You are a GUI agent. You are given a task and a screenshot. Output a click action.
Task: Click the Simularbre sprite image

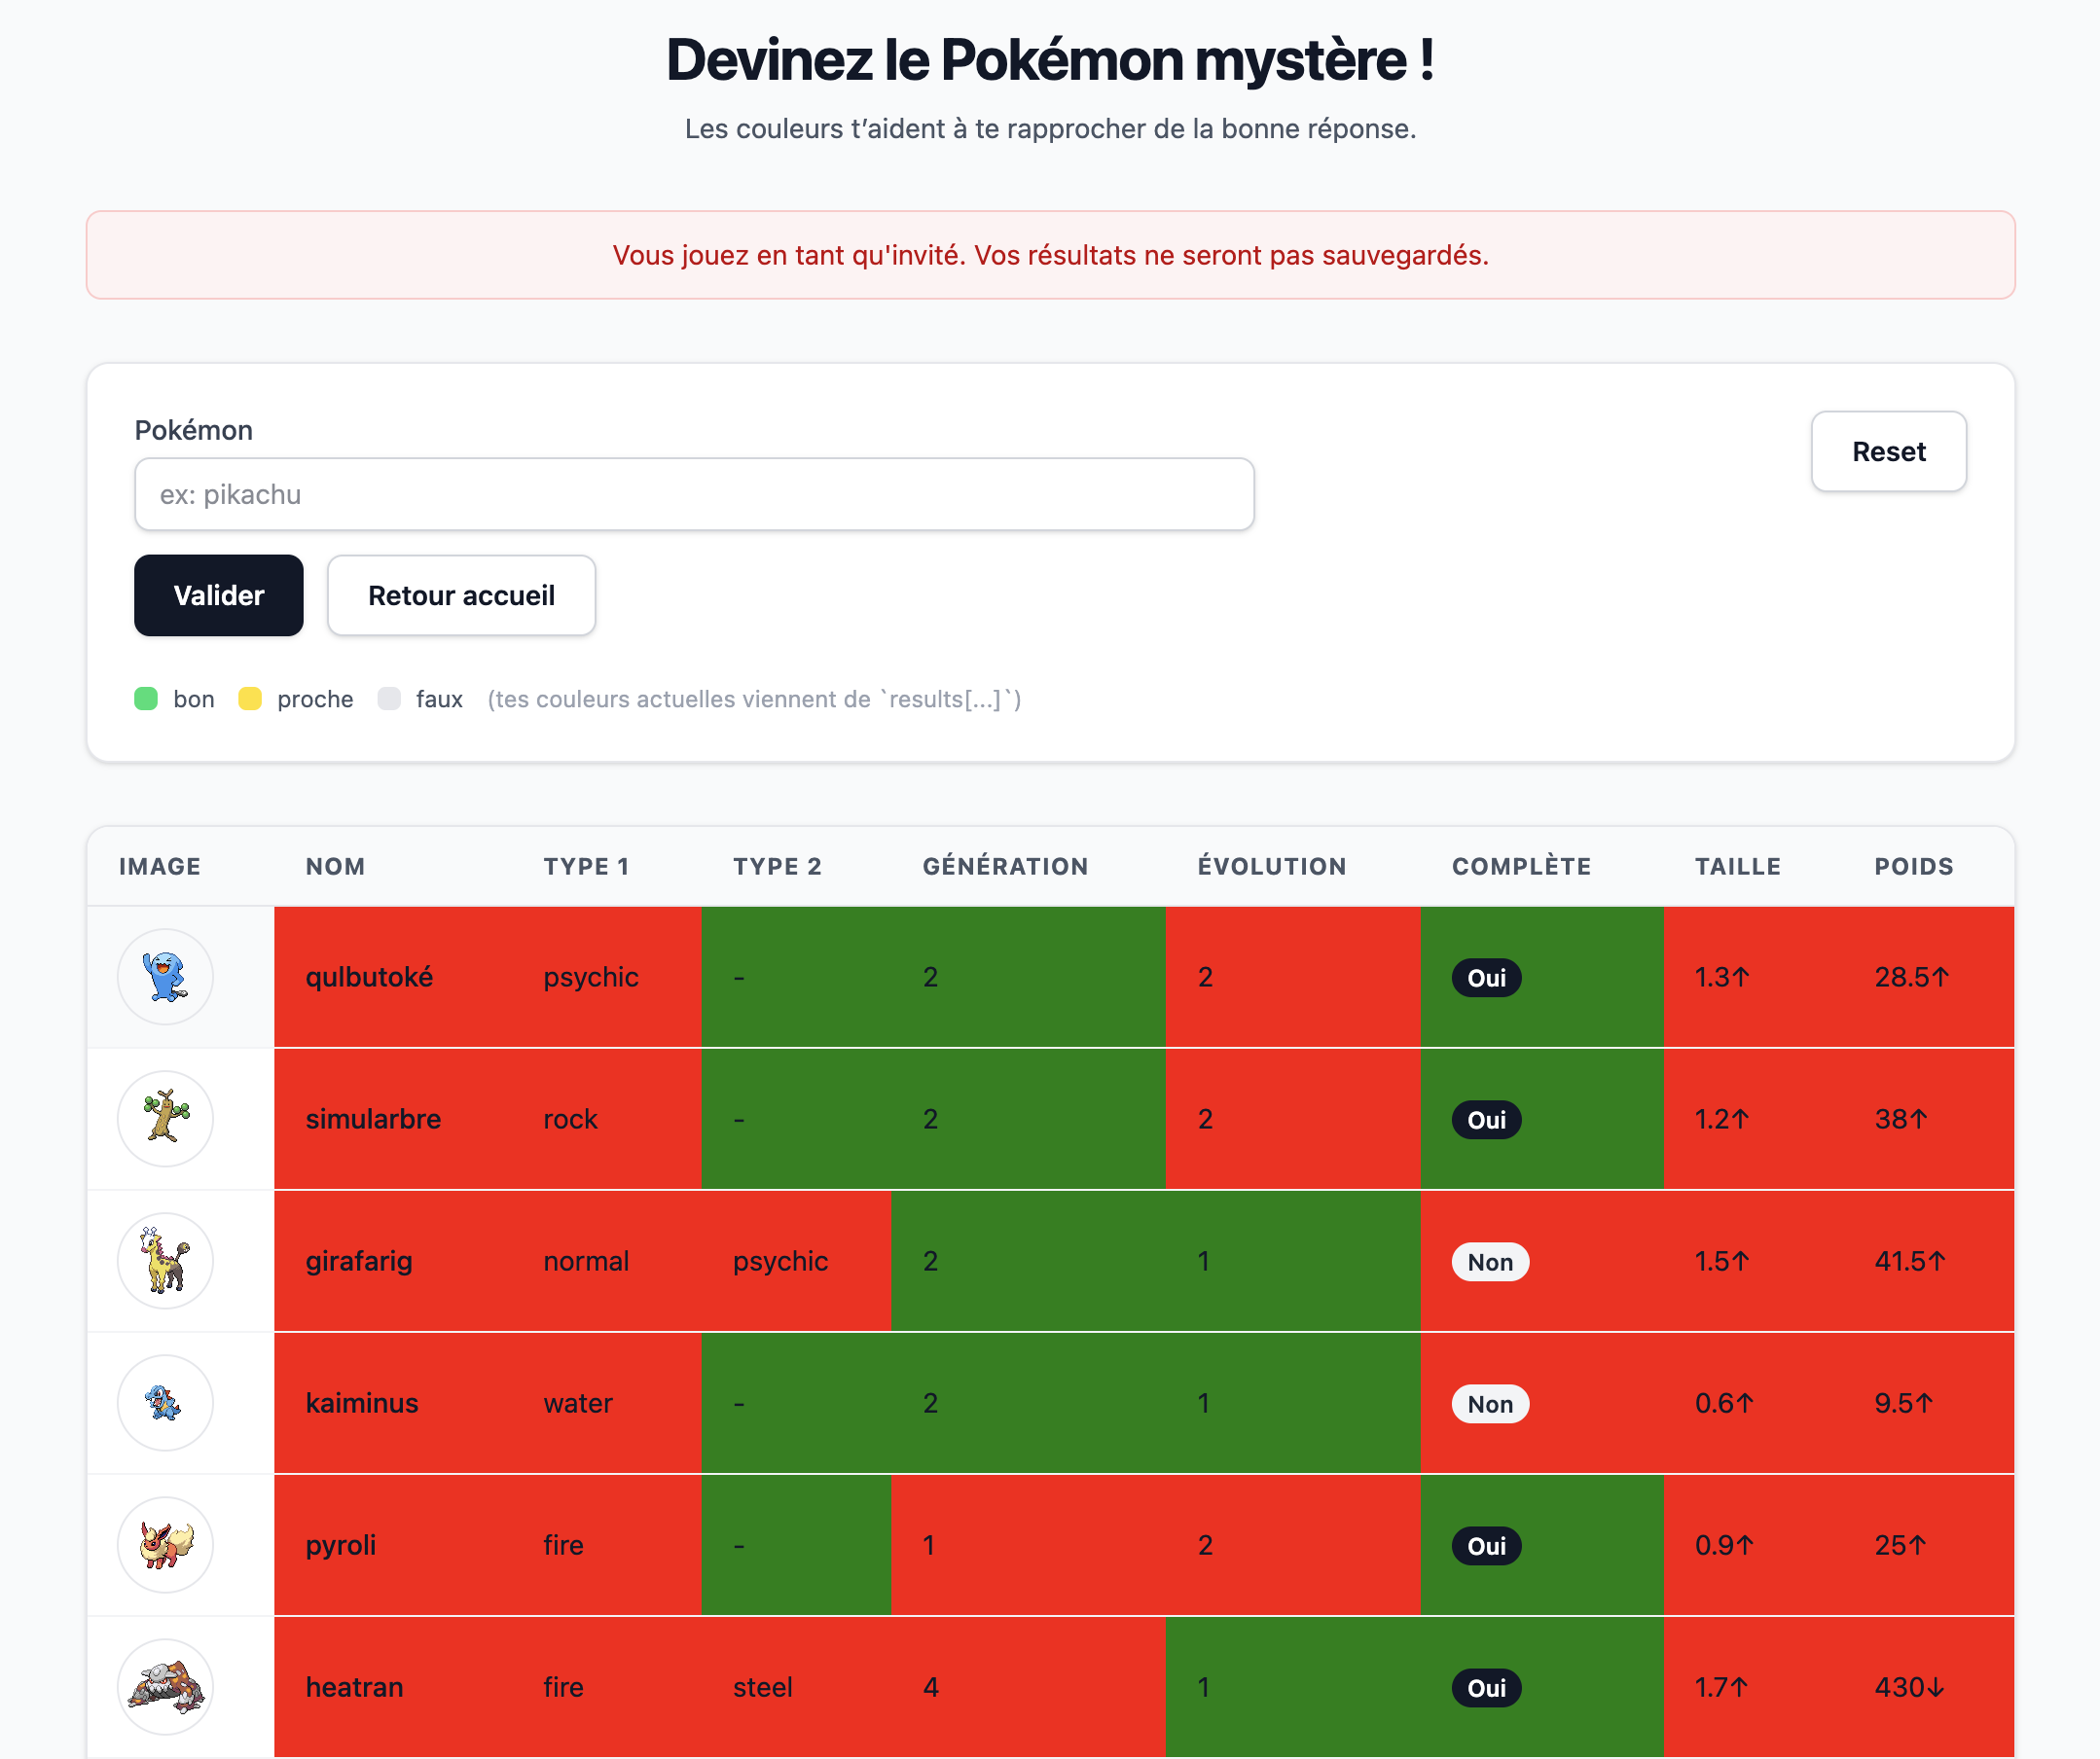click(x=165, y=1119)
